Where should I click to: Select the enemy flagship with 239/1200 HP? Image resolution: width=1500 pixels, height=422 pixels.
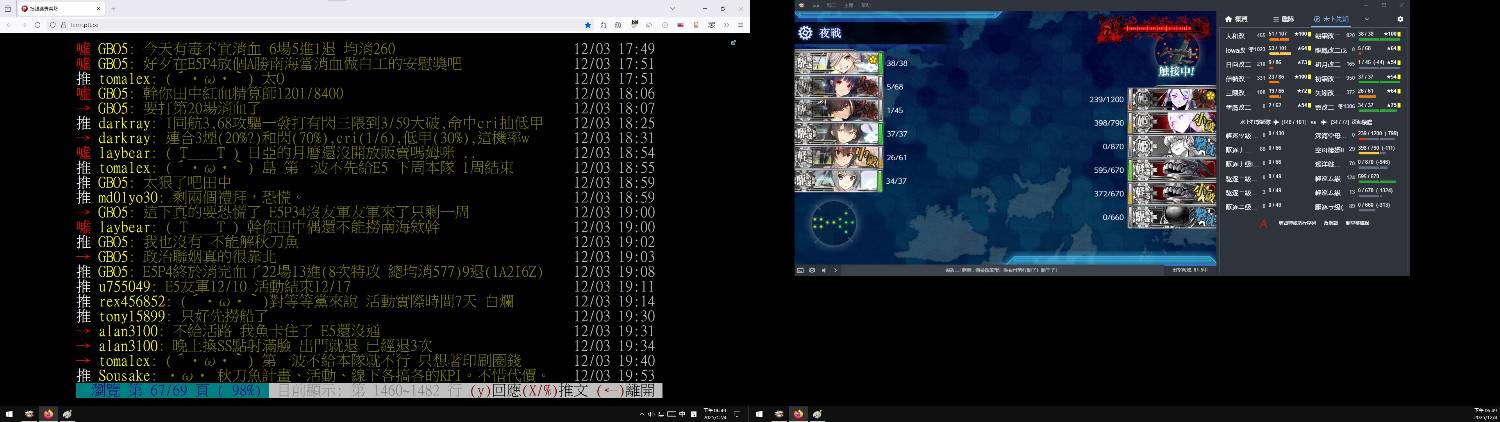pos(1186,99)
